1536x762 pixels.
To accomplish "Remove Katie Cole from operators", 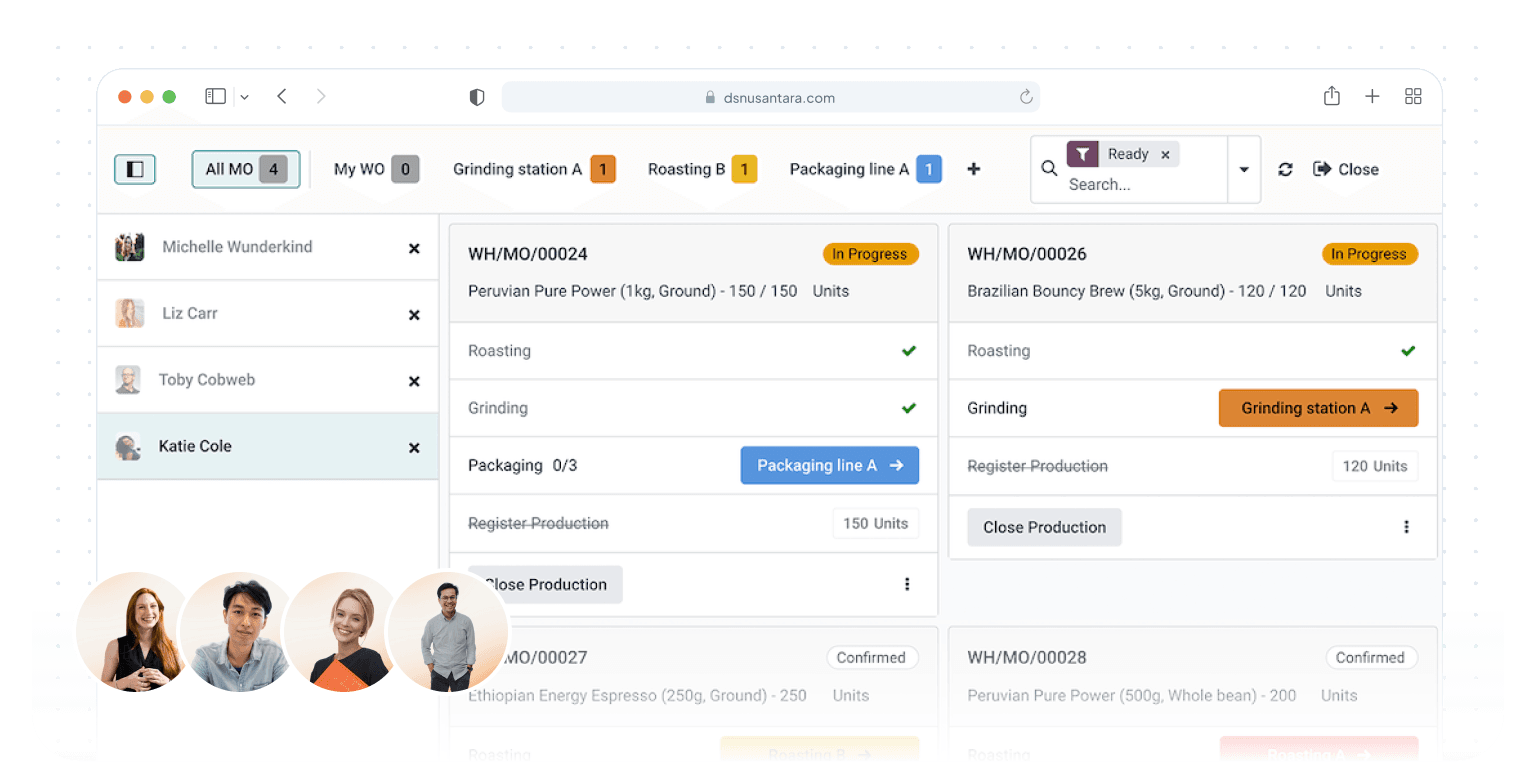I will pos(414,448).
